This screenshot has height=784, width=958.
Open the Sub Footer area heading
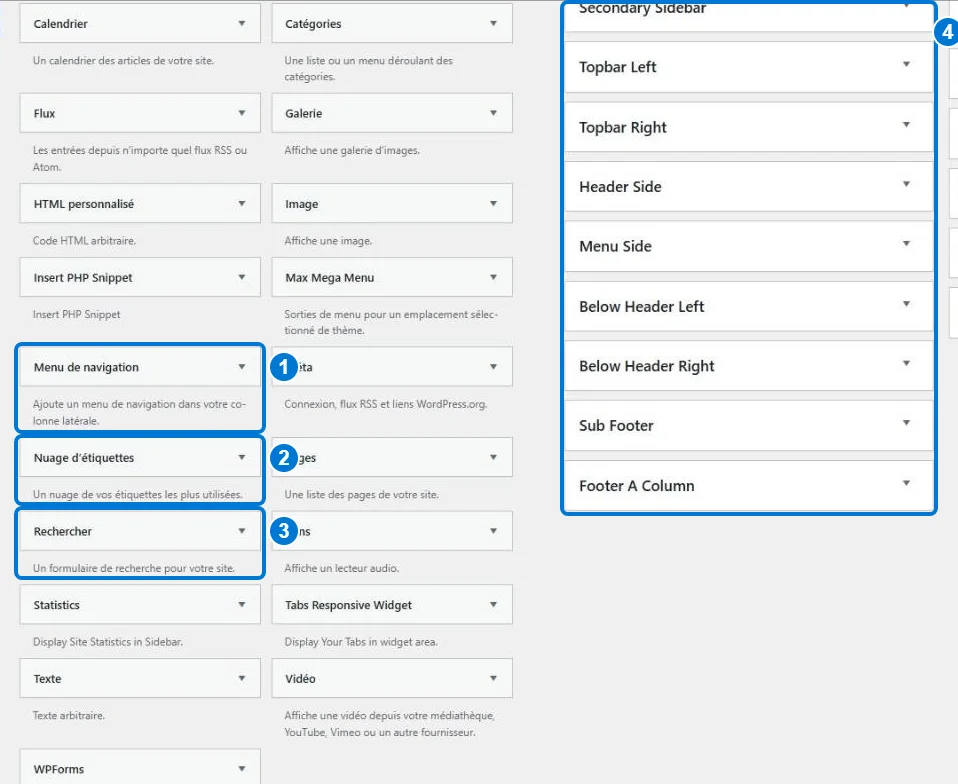click(x=616, y=426)
